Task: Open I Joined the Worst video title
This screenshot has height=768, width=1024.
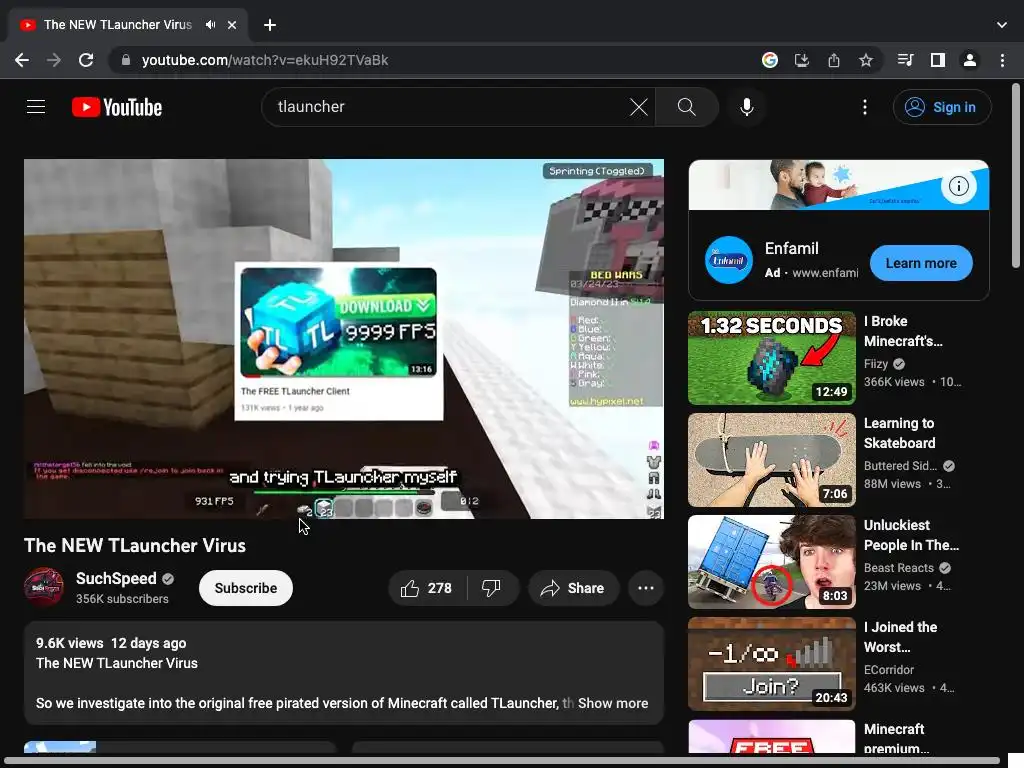Action: (901, 637)
